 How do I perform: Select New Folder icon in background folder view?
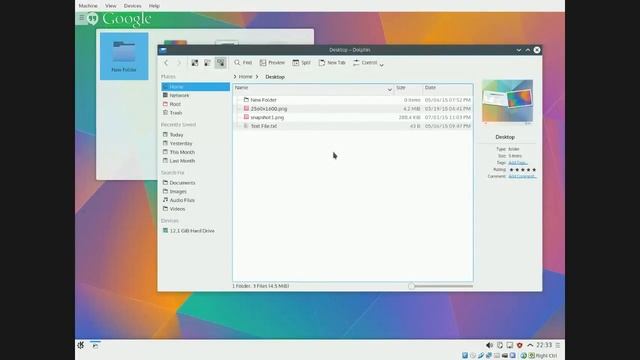(x=124, y=56)
